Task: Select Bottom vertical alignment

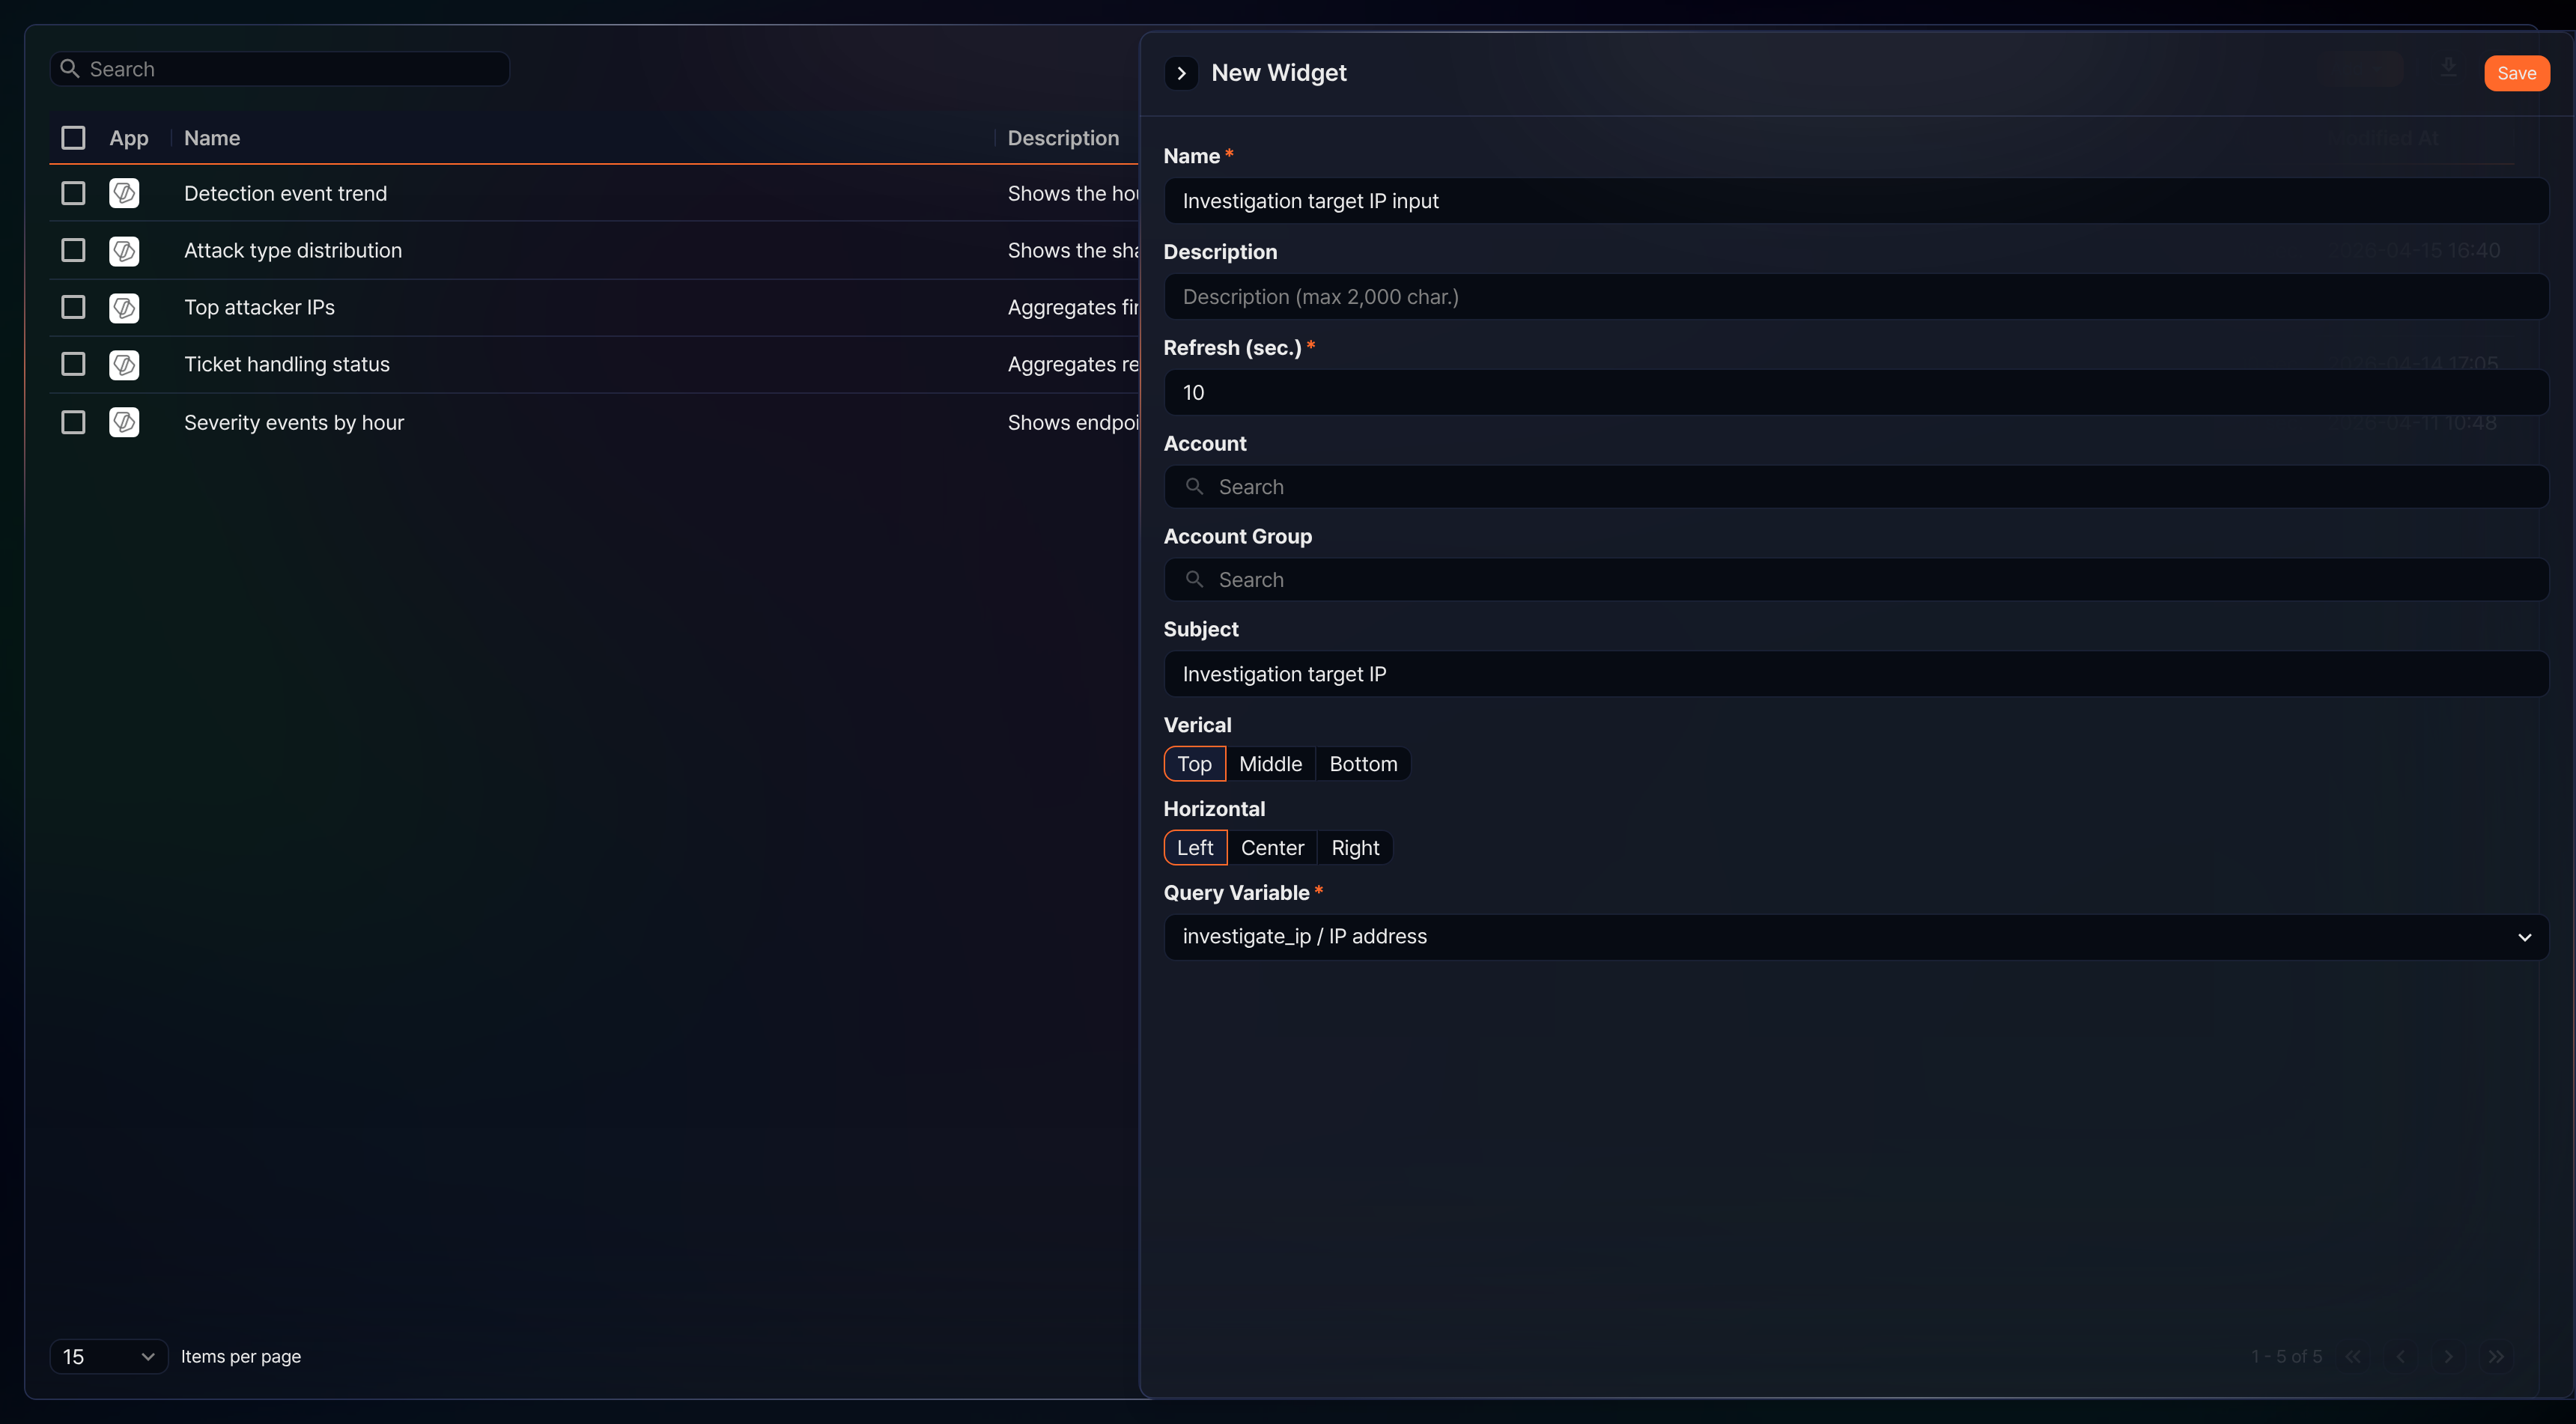Action: tap(1363, 764)
